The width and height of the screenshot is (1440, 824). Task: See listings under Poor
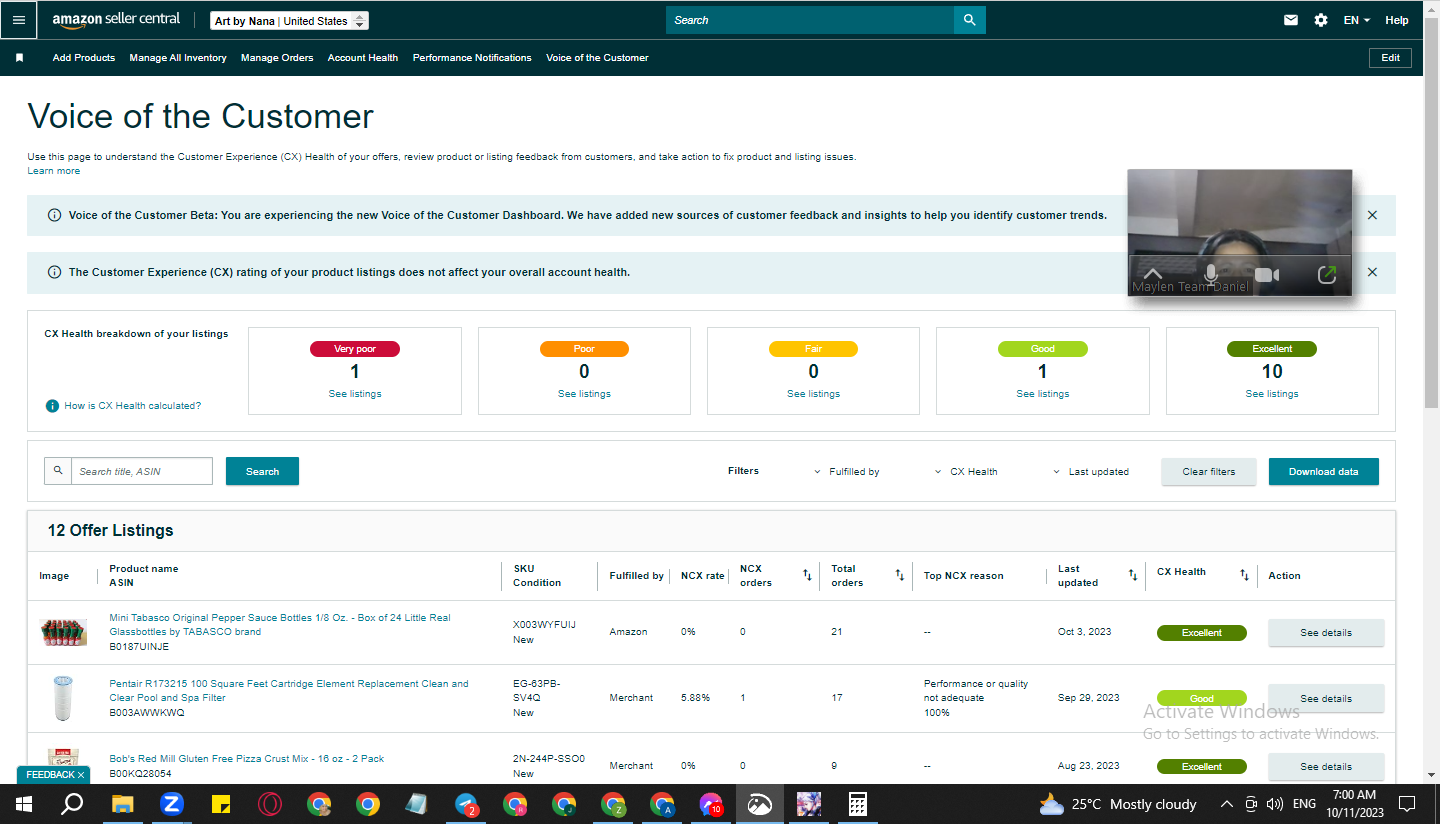pyautogui.click(x=584, y=394)
